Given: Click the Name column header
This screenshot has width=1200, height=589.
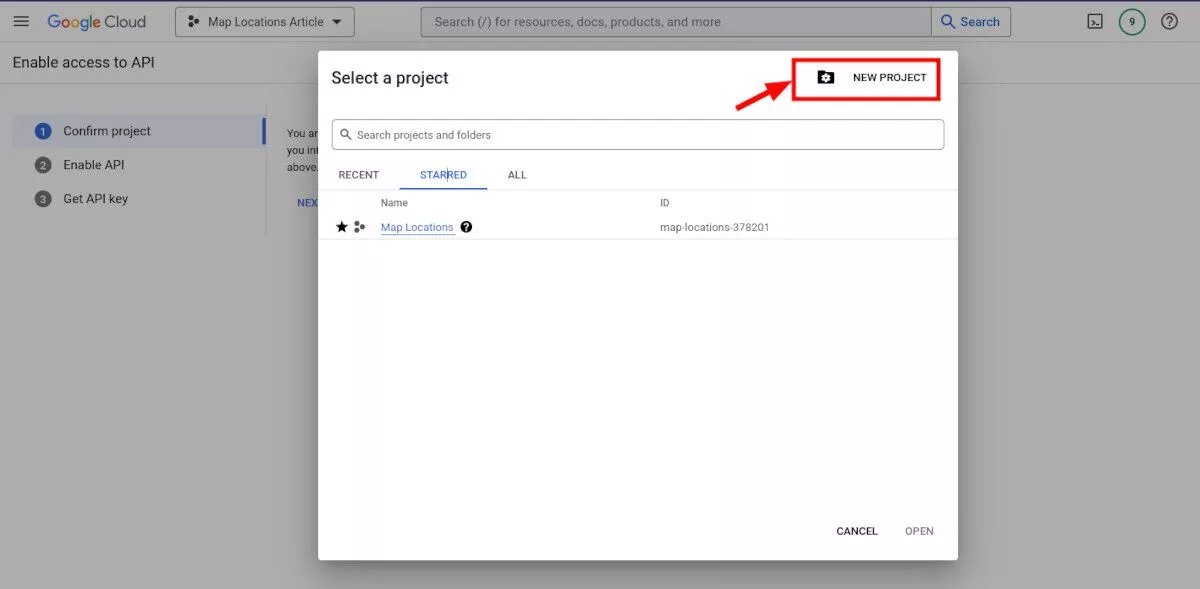Looking at the screenshot, I should [x=394, y=203].
